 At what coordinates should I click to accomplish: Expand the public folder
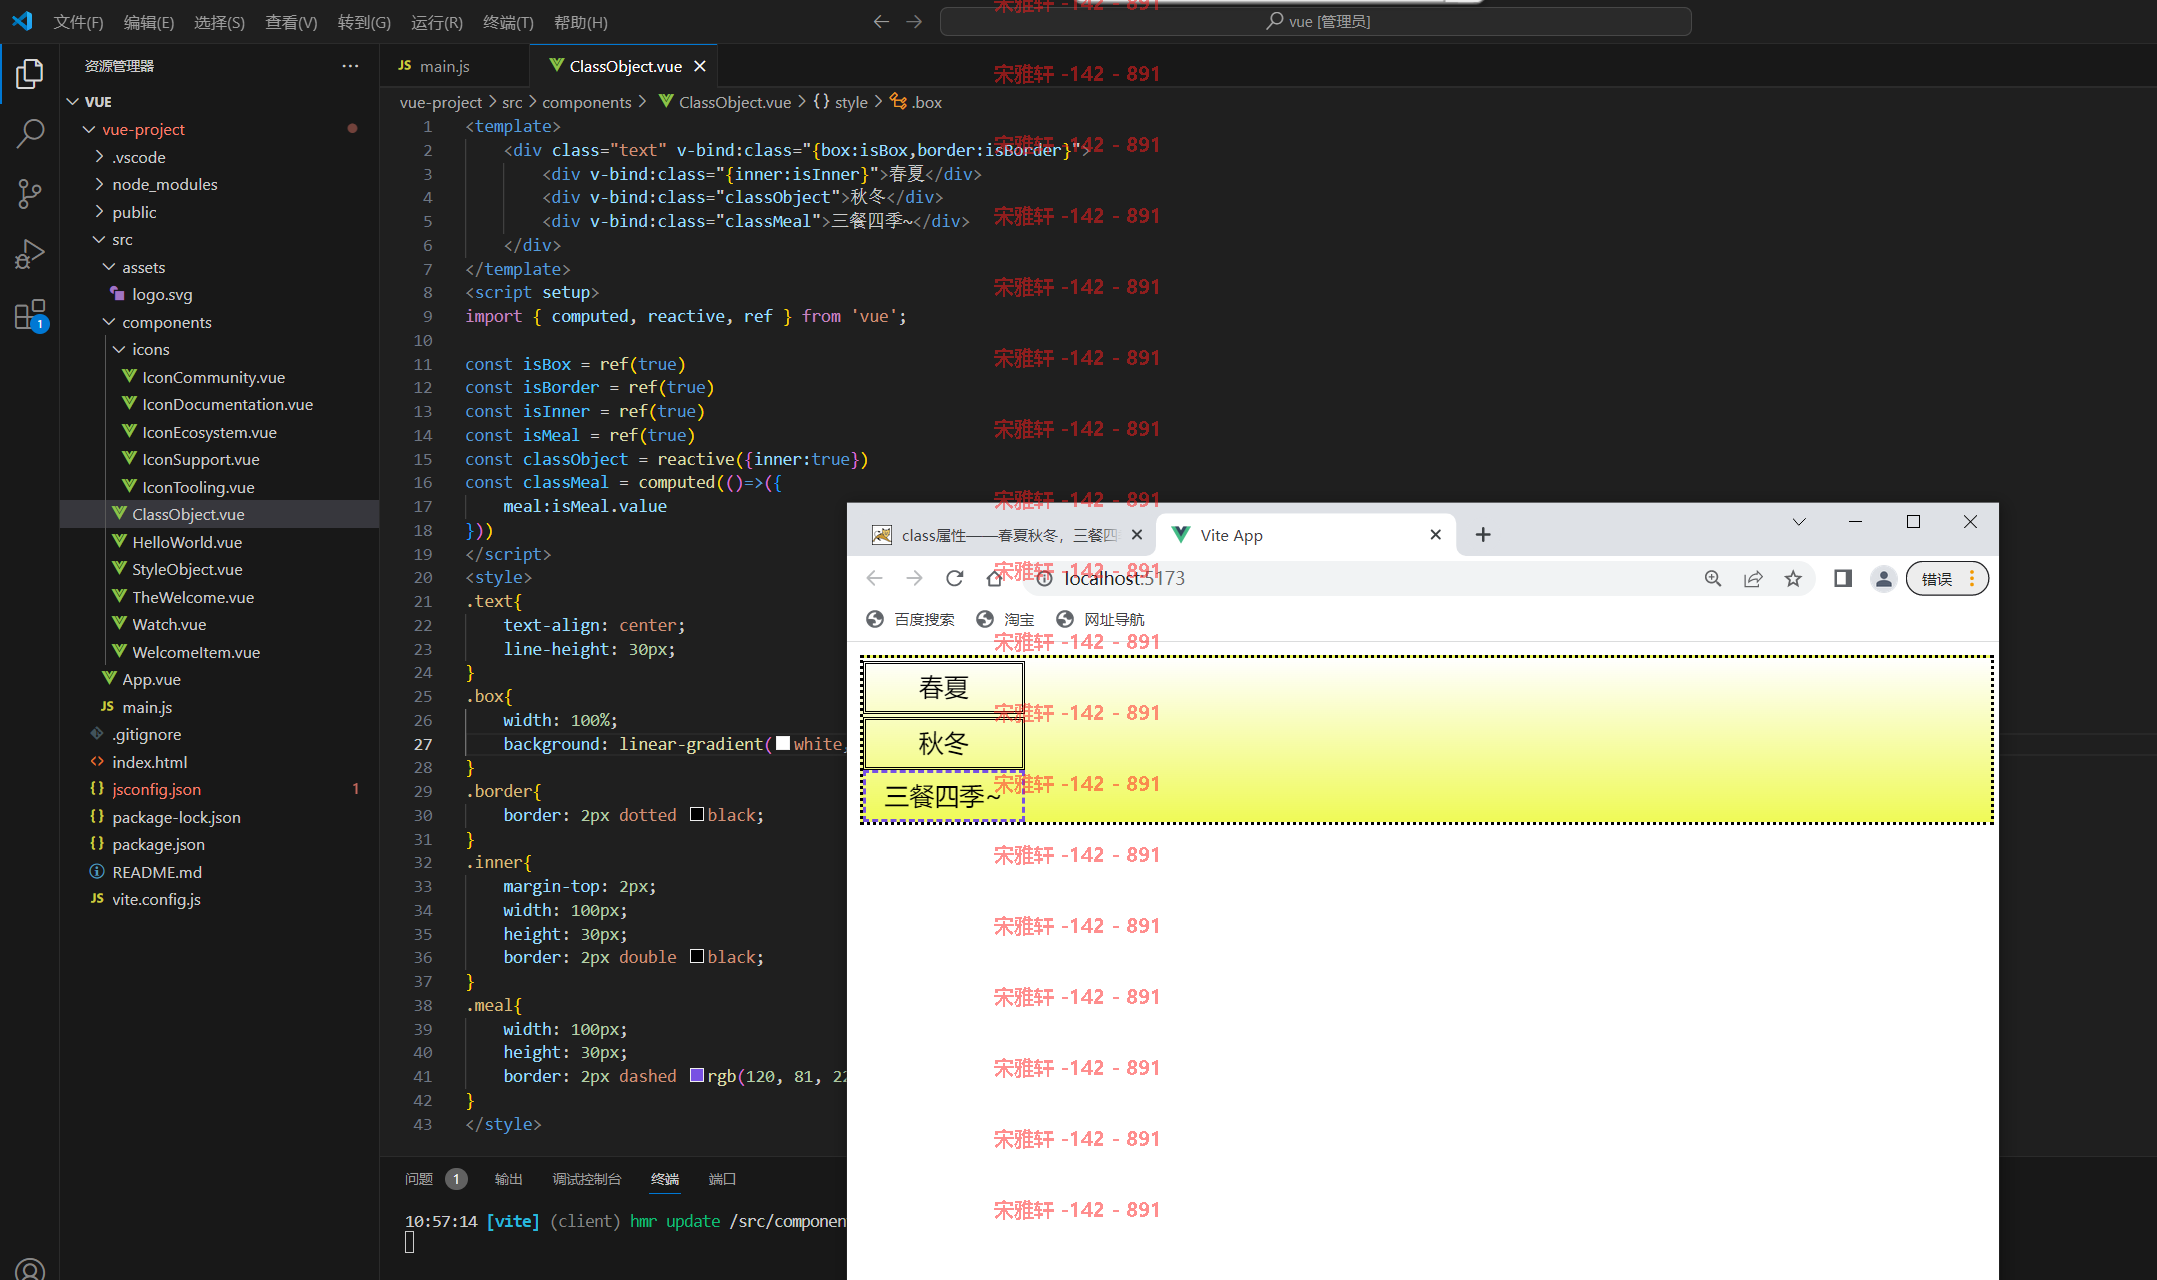pos(99,212)
